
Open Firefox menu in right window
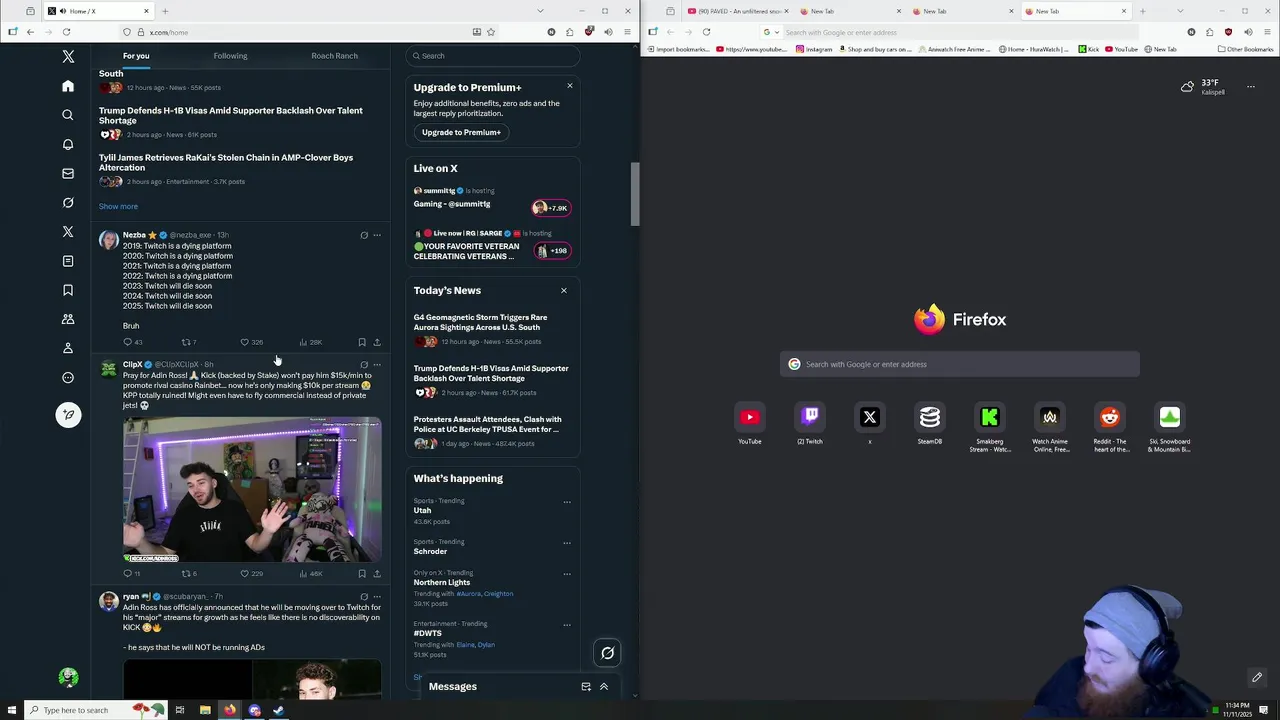(x=1267, y=32)
